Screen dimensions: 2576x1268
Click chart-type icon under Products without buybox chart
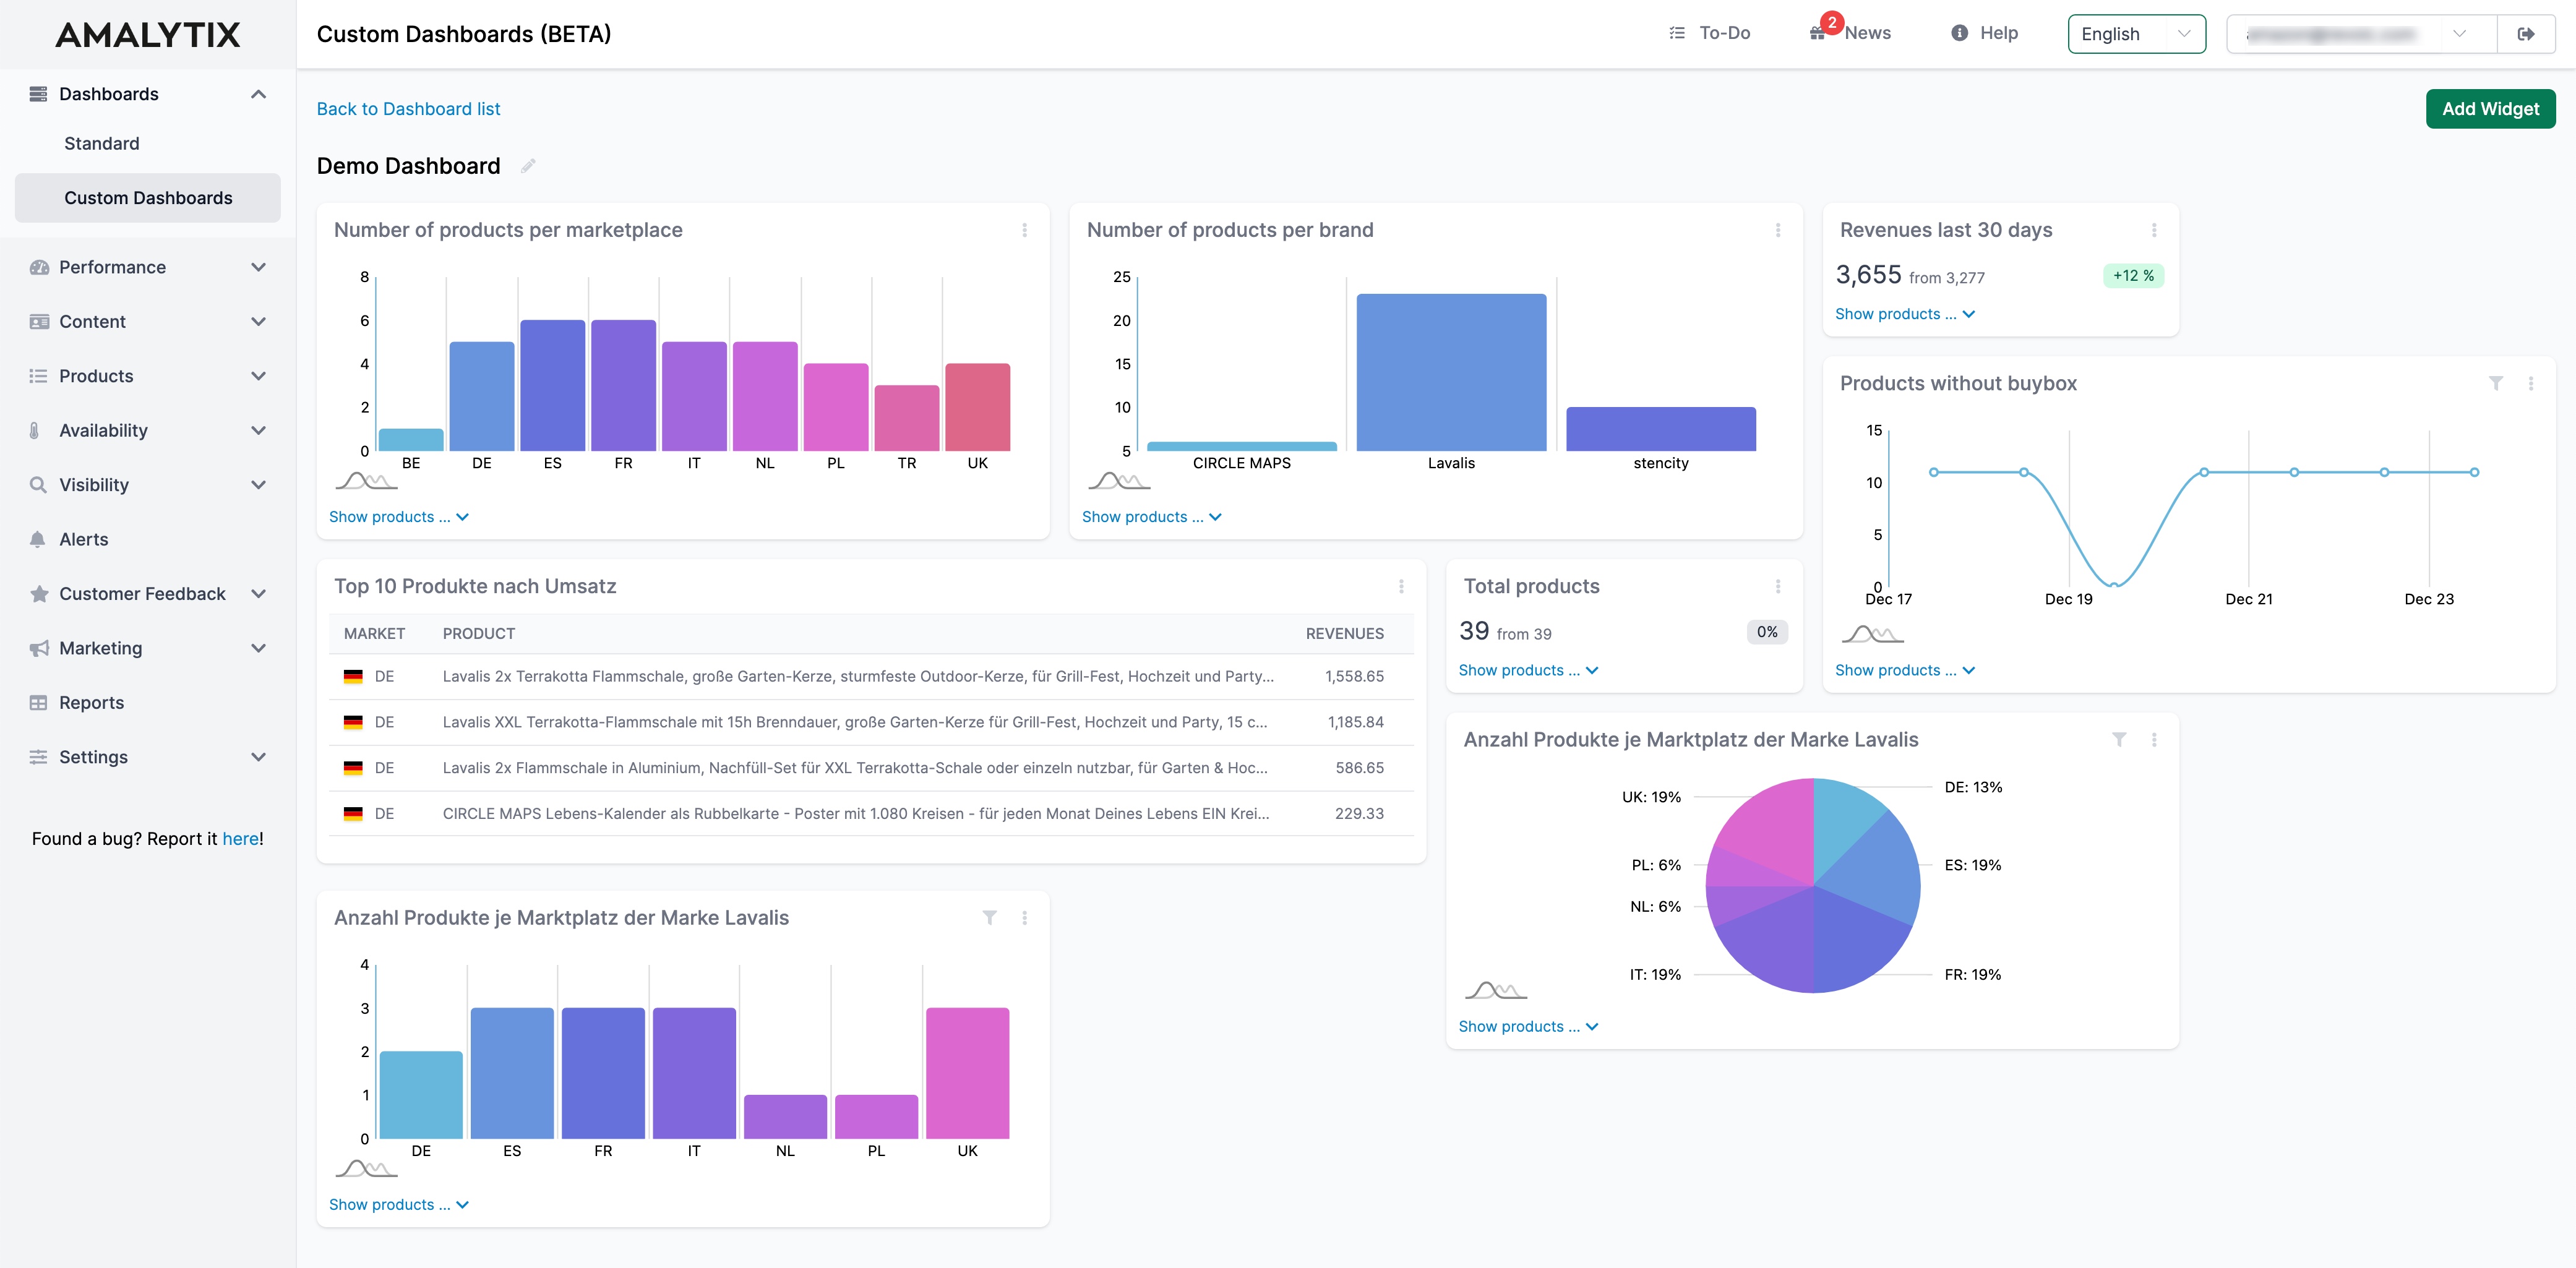coord(1872,634)
